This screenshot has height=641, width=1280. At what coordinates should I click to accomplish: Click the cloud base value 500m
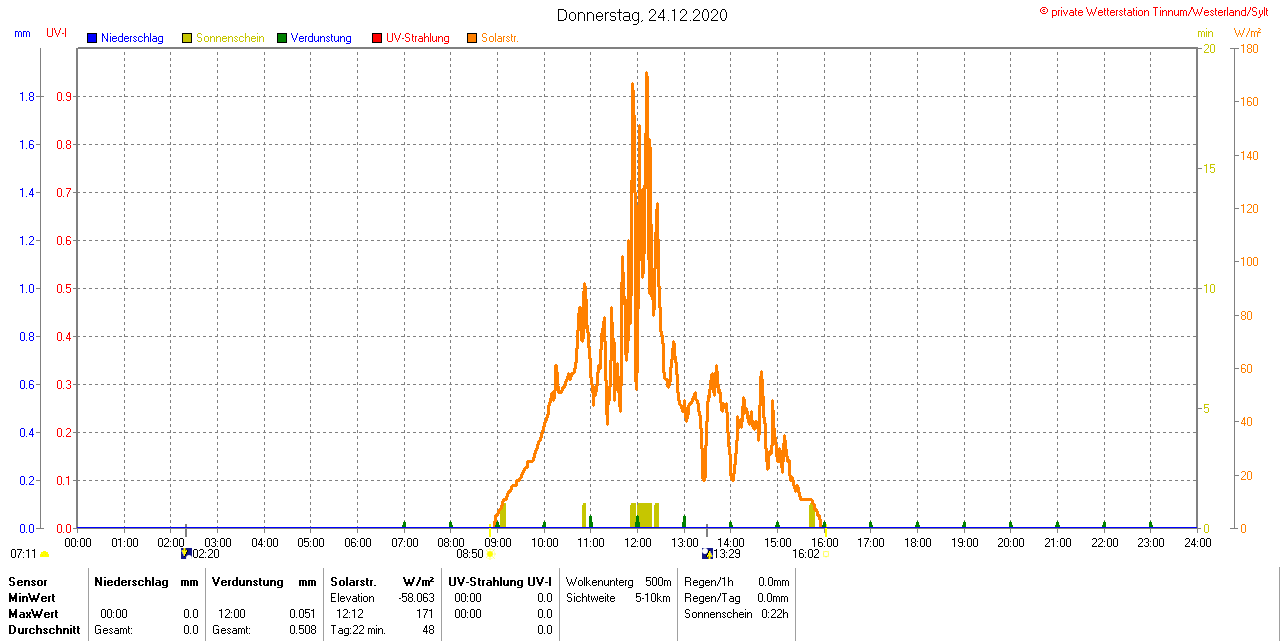658,582
